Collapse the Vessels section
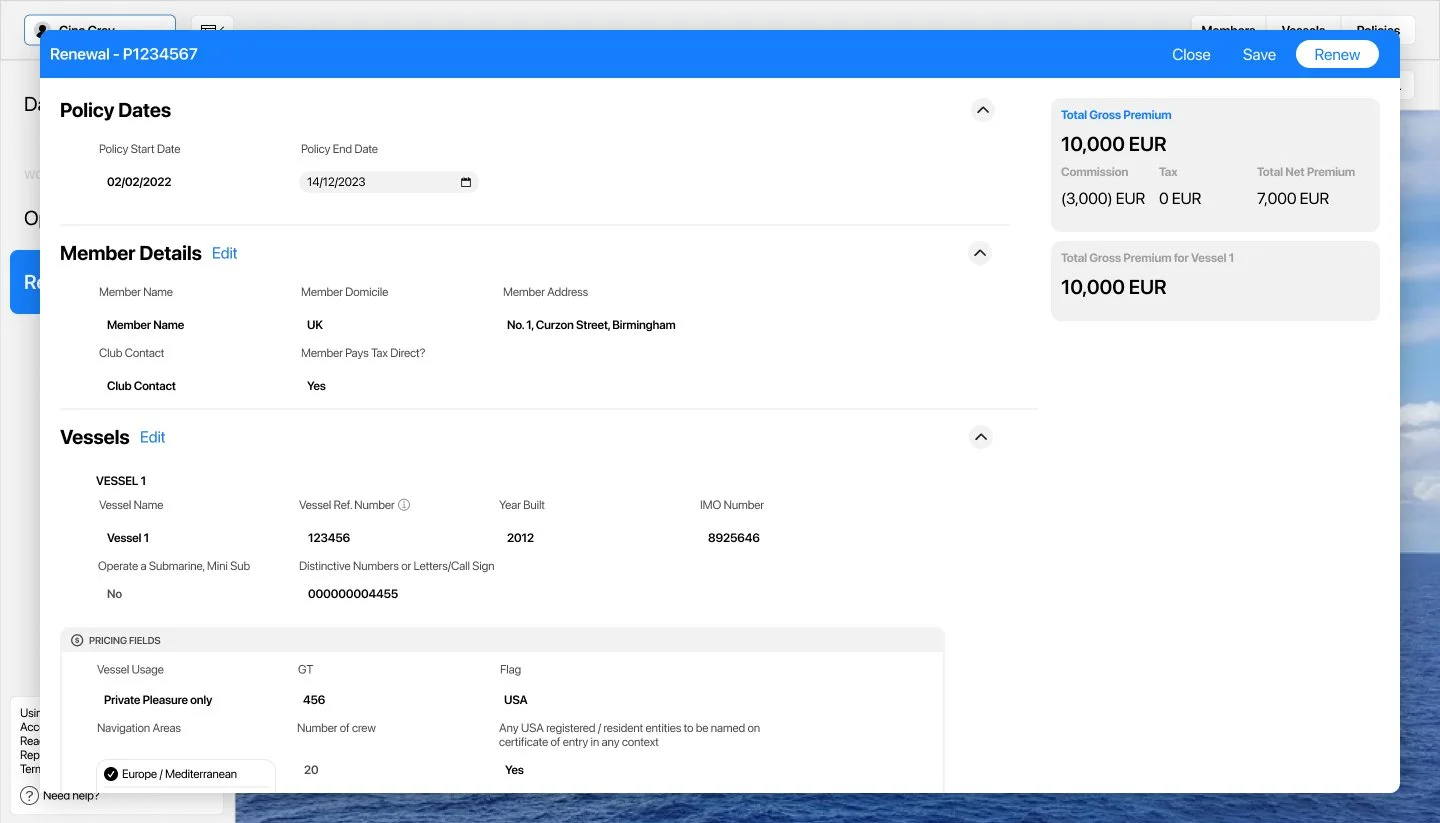 point(981,437)
